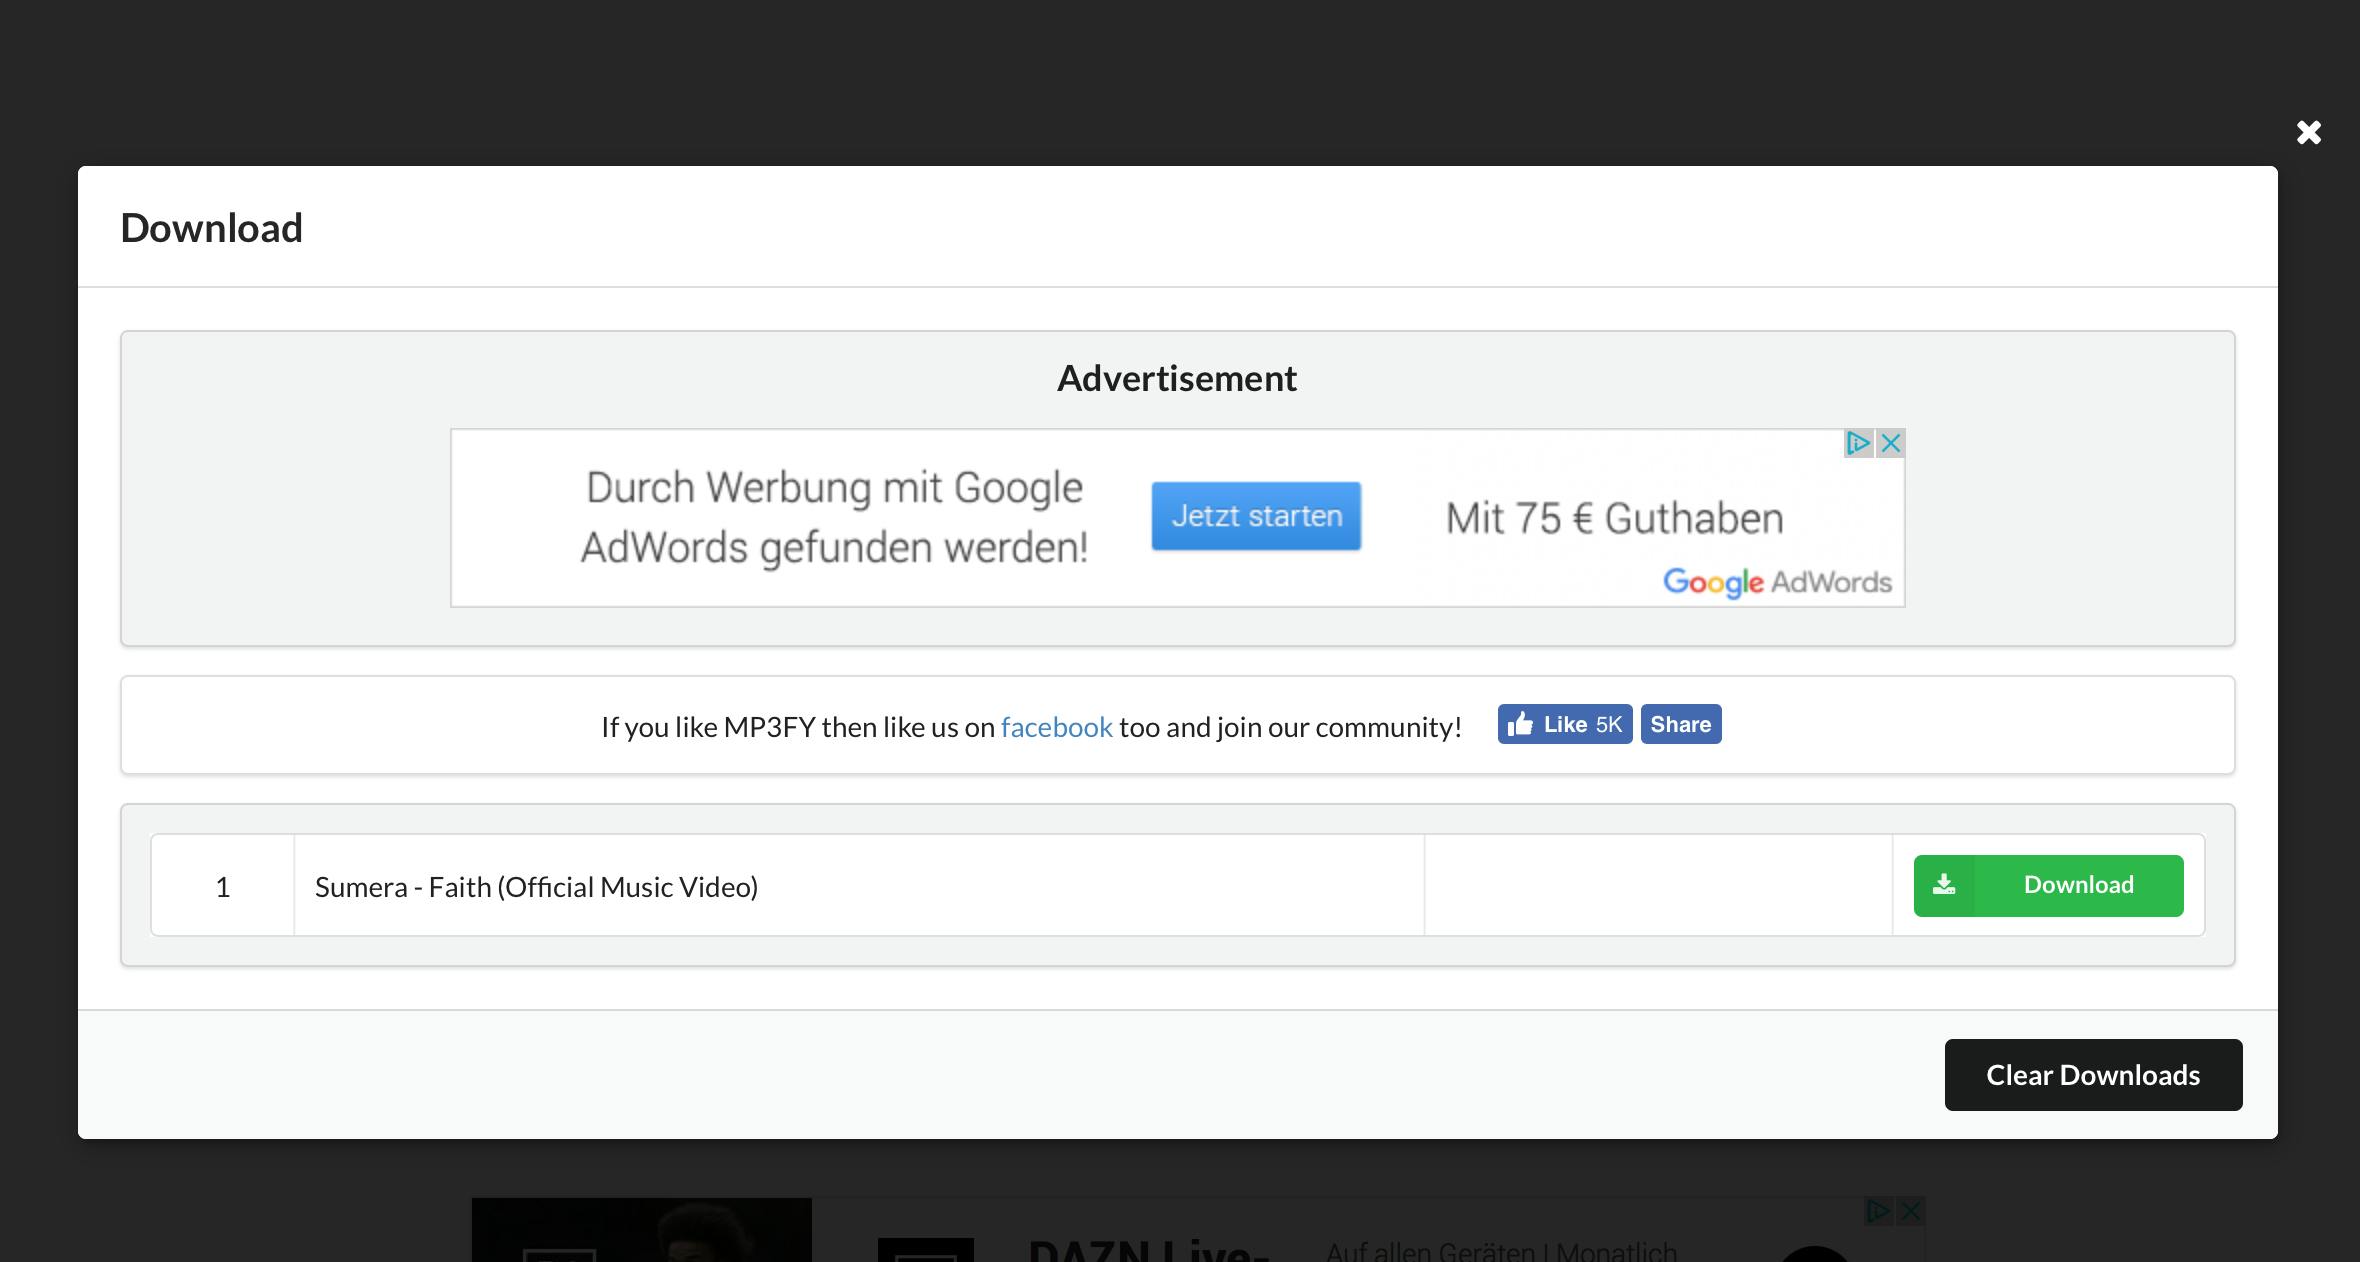
Task: Click the DAZN Live ad headline at the bottom
Action: [x=1148, y=1250]
